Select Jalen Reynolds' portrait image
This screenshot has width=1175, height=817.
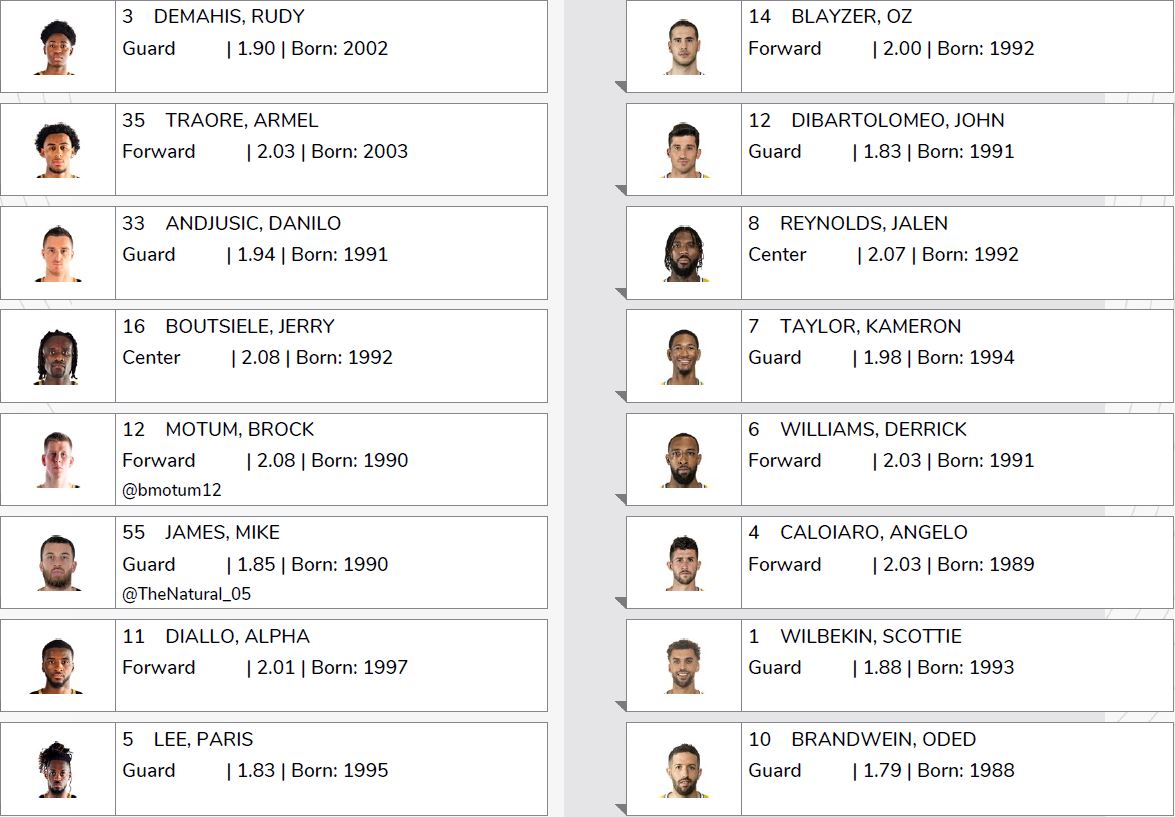(684, 253)
